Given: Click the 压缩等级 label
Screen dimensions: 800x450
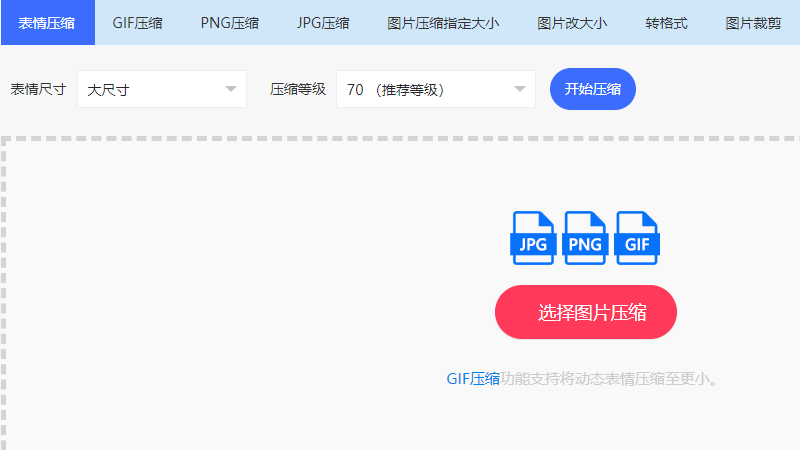Looking at the screenshot, I should coord(298,89).
